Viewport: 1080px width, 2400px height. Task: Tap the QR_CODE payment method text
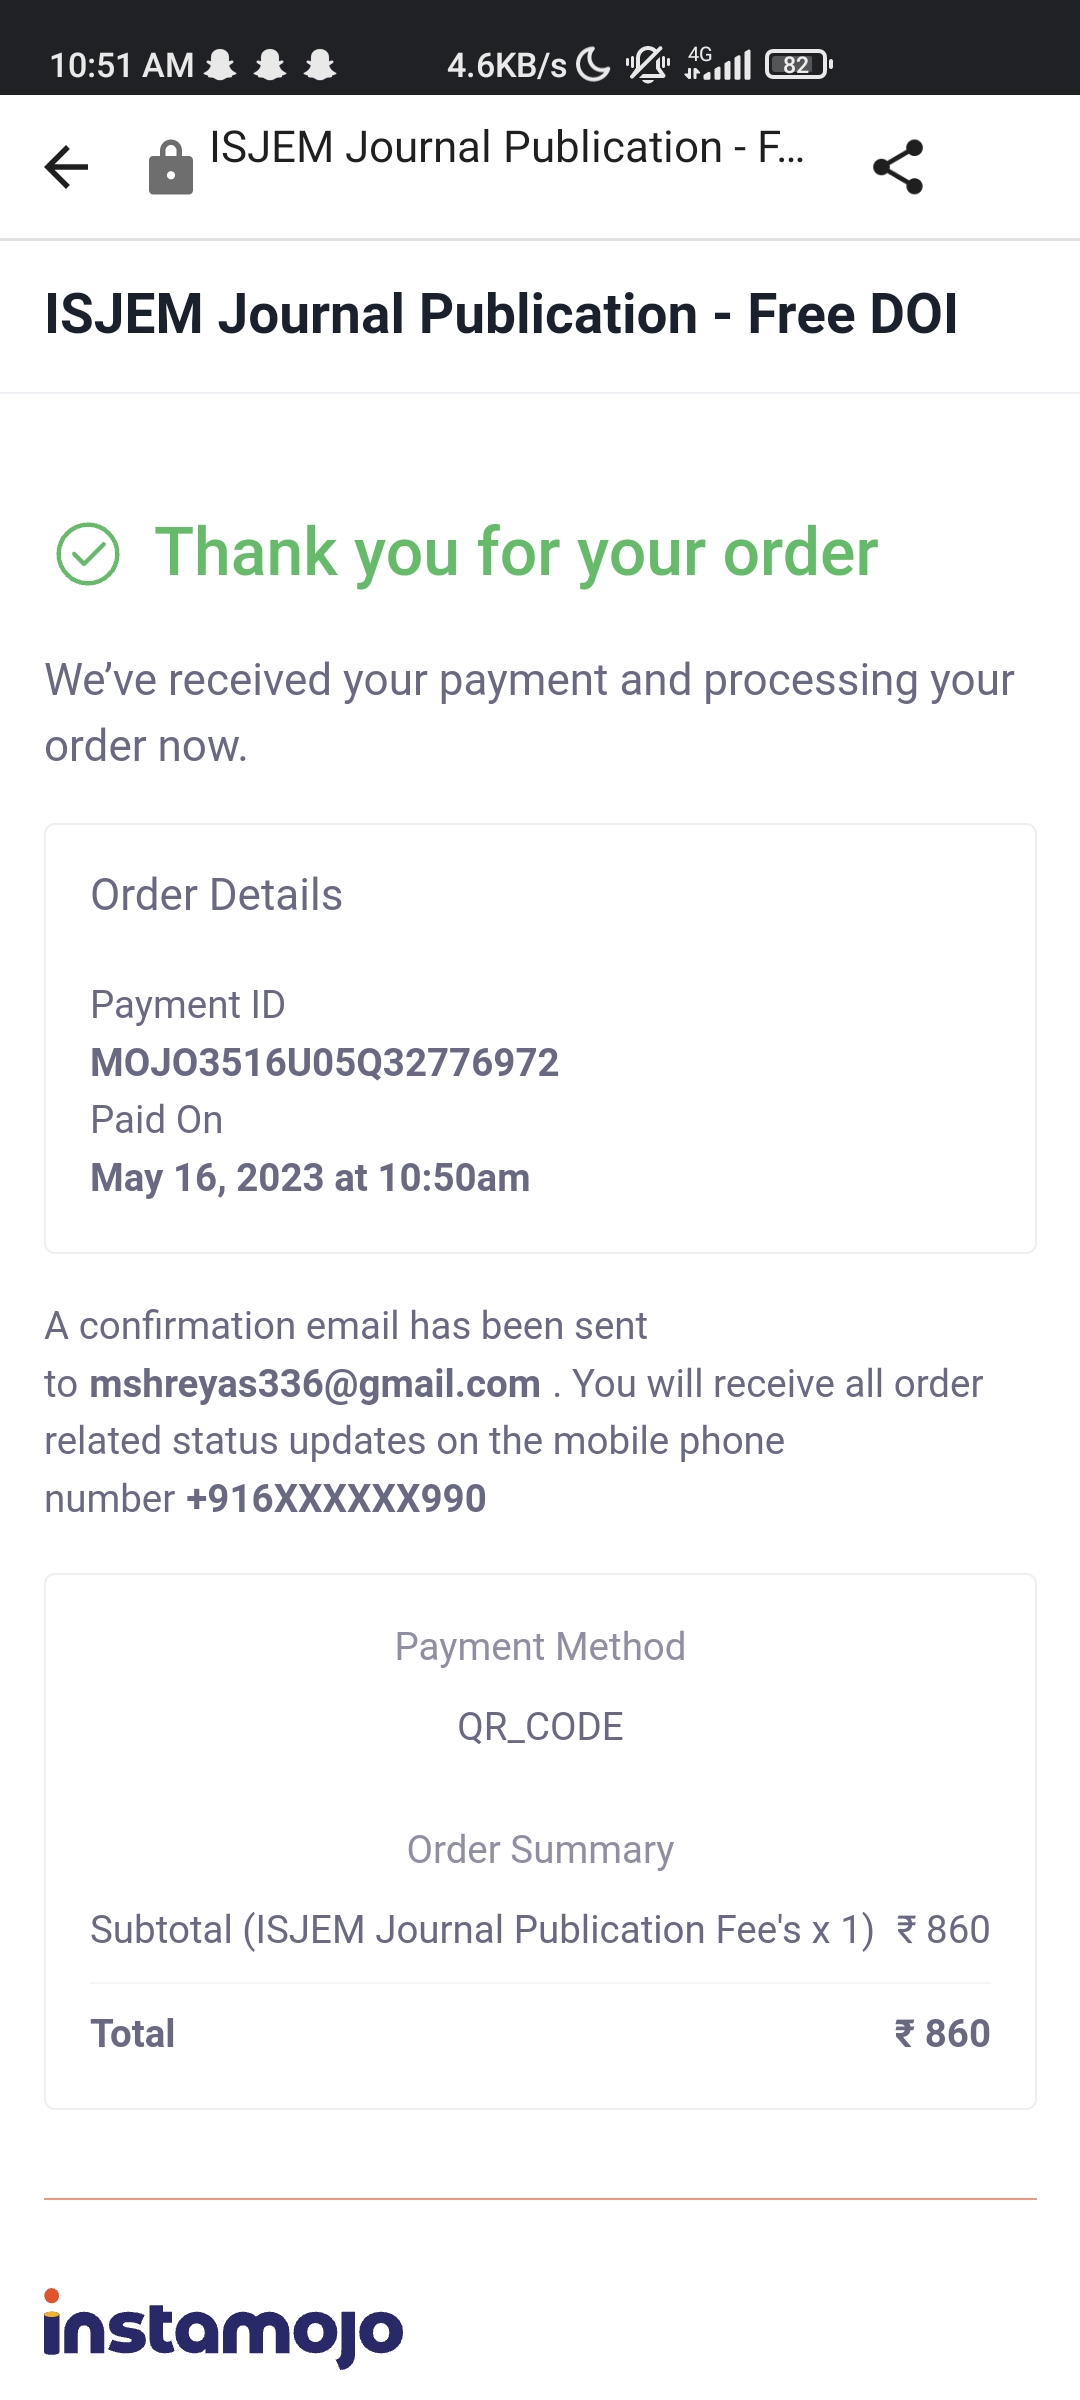540,1727
